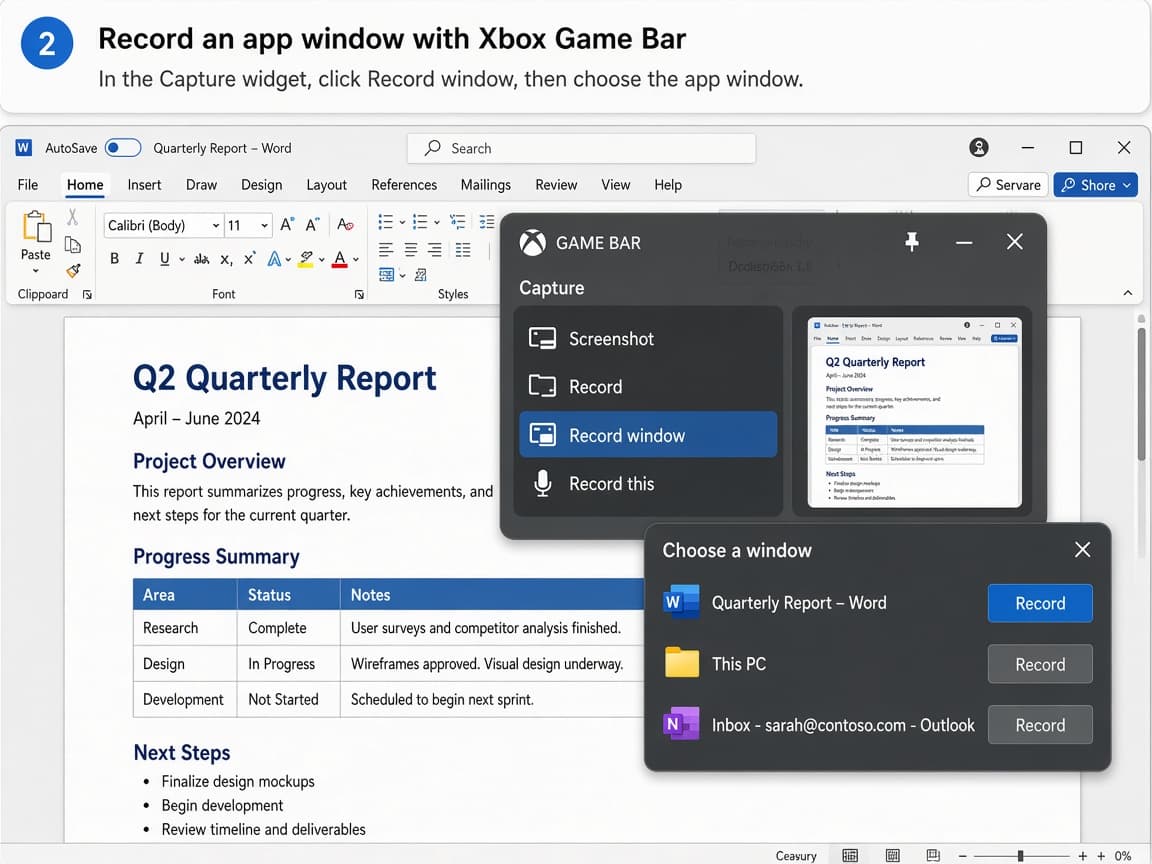Open Font dialog launcher
The image size is (1152, 864).
pos(359,295)
